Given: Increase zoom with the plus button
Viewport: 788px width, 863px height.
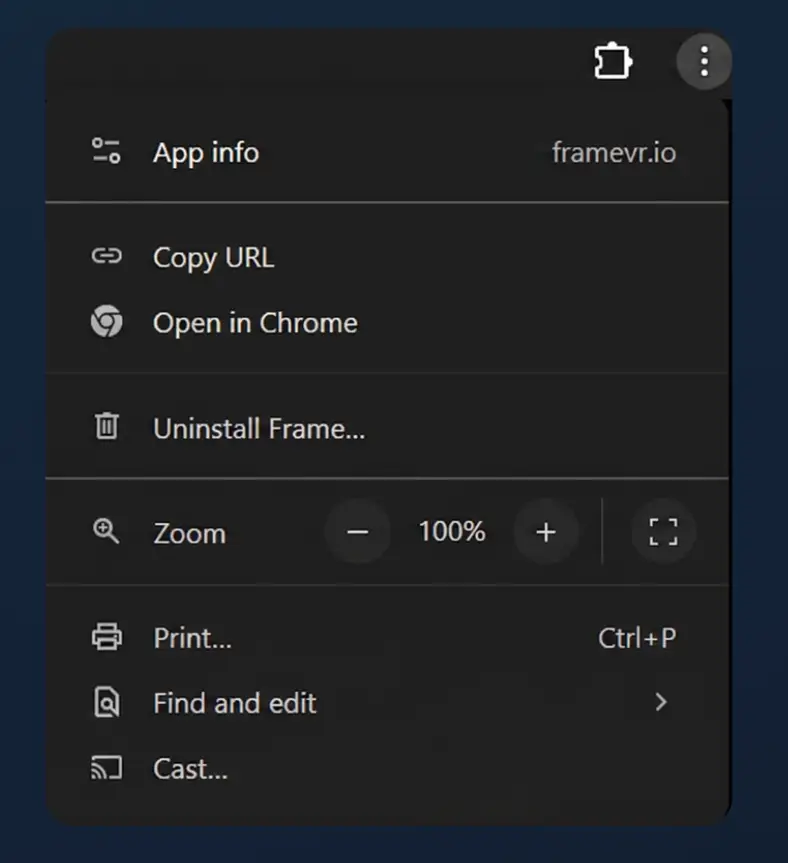Looking at the screenshot, I should click(x=546, y=531).
